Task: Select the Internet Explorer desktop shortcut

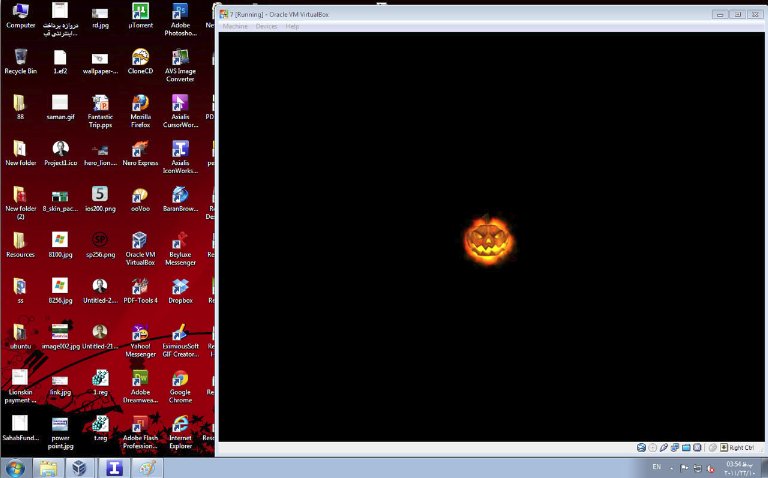Action: 180,432
